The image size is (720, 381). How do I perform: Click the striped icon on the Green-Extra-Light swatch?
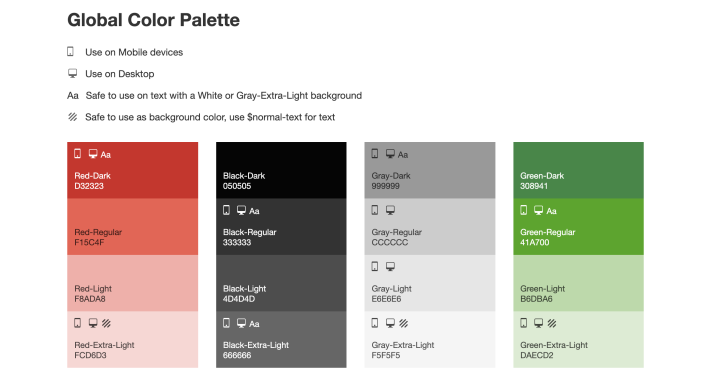pyautogui.click(x=552, y=323)
